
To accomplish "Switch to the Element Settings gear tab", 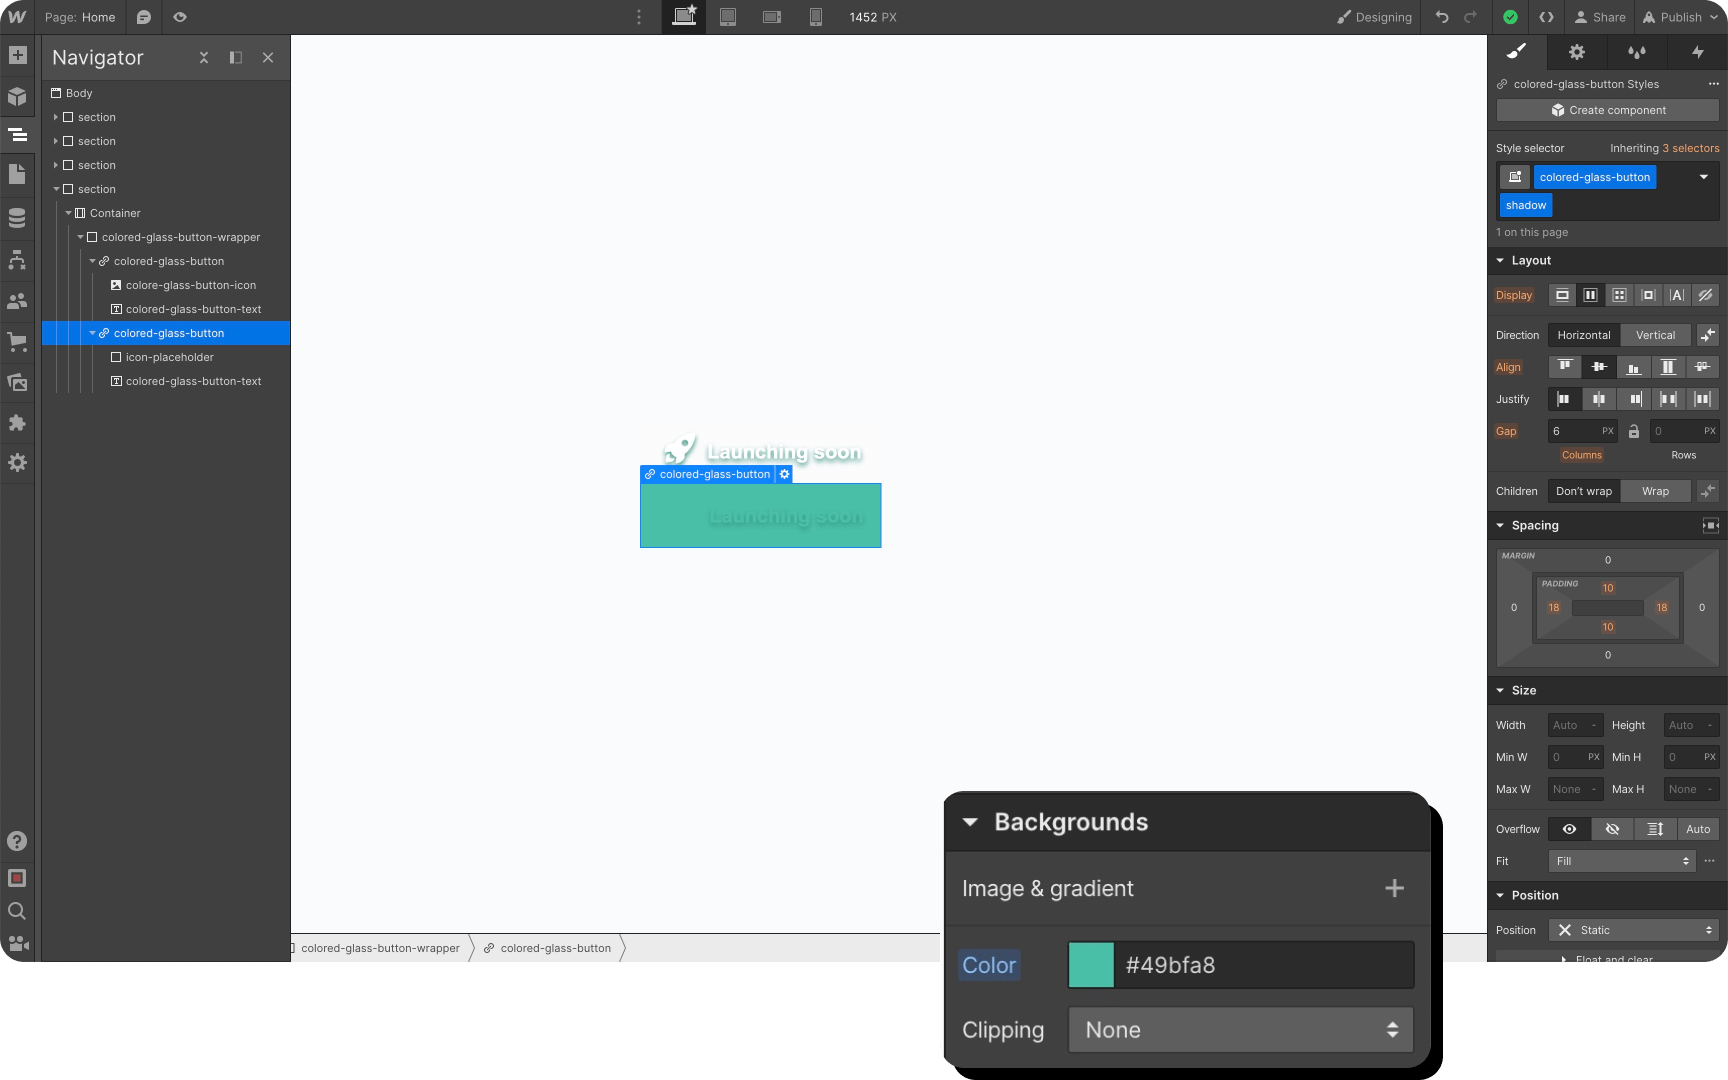I will point(1577,52).
